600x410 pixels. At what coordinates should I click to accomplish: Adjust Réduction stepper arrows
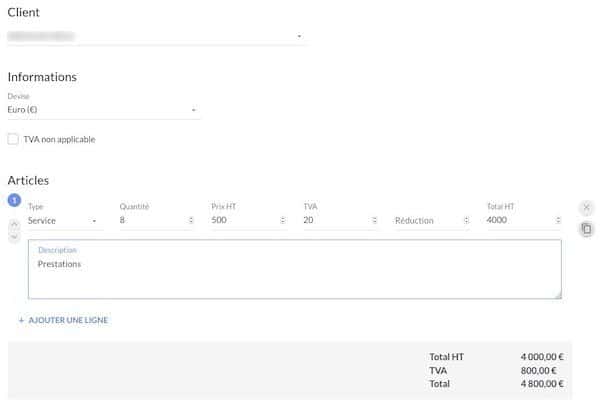click(x=466, y=221)
